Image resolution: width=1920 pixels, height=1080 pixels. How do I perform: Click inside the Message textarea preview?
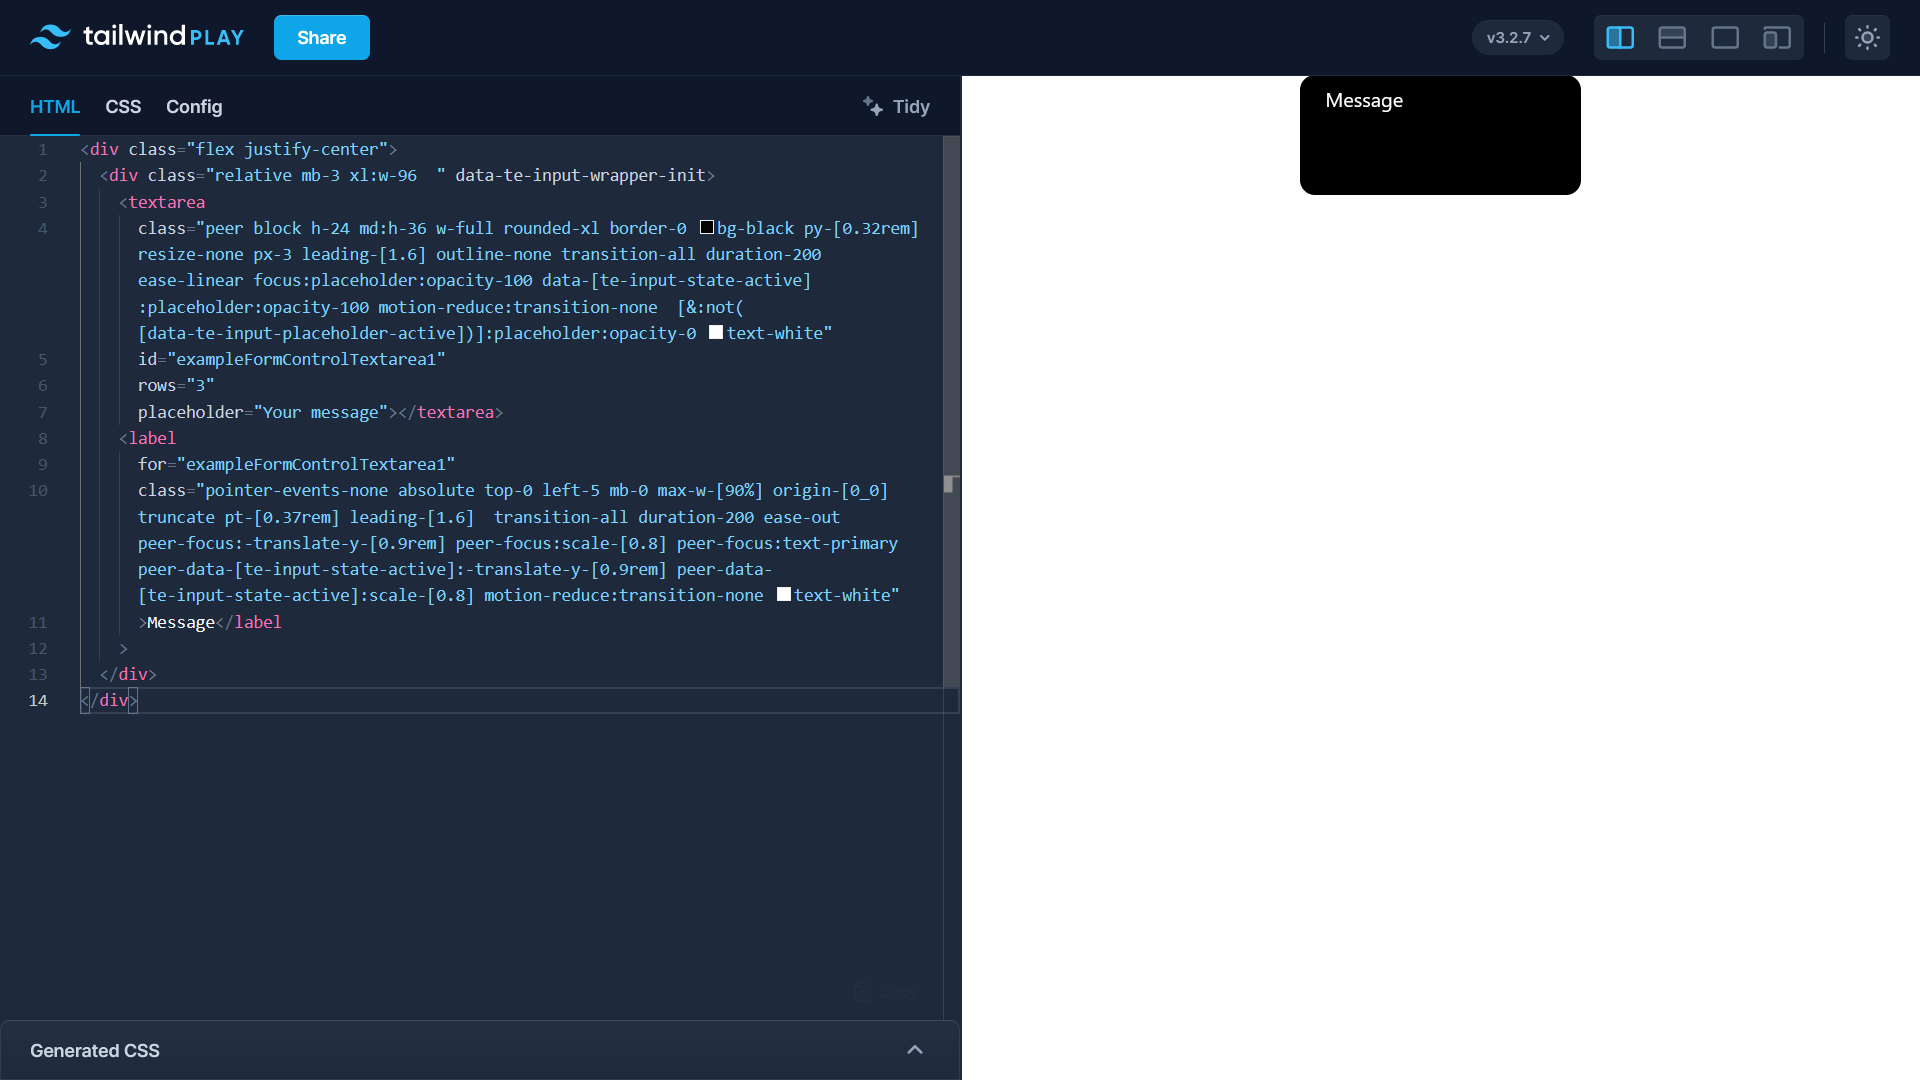tap(1440, 140)
